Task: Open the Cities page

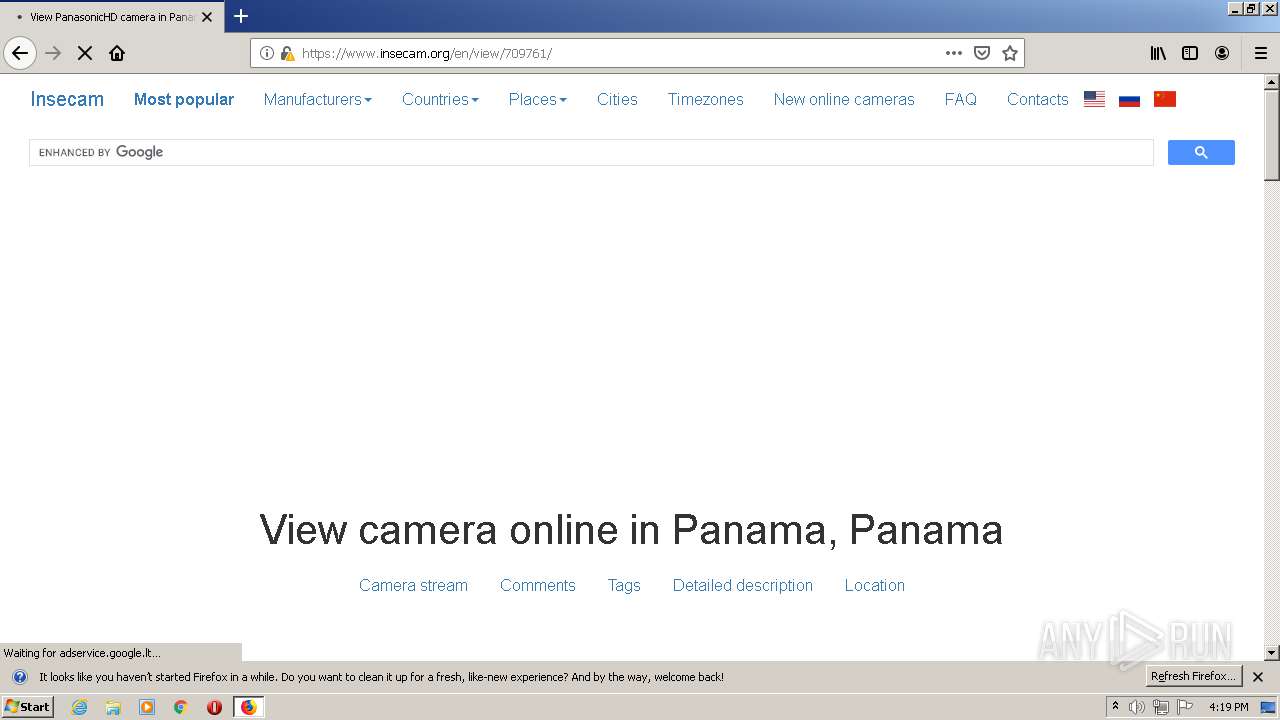Action: tap(617, 99)
